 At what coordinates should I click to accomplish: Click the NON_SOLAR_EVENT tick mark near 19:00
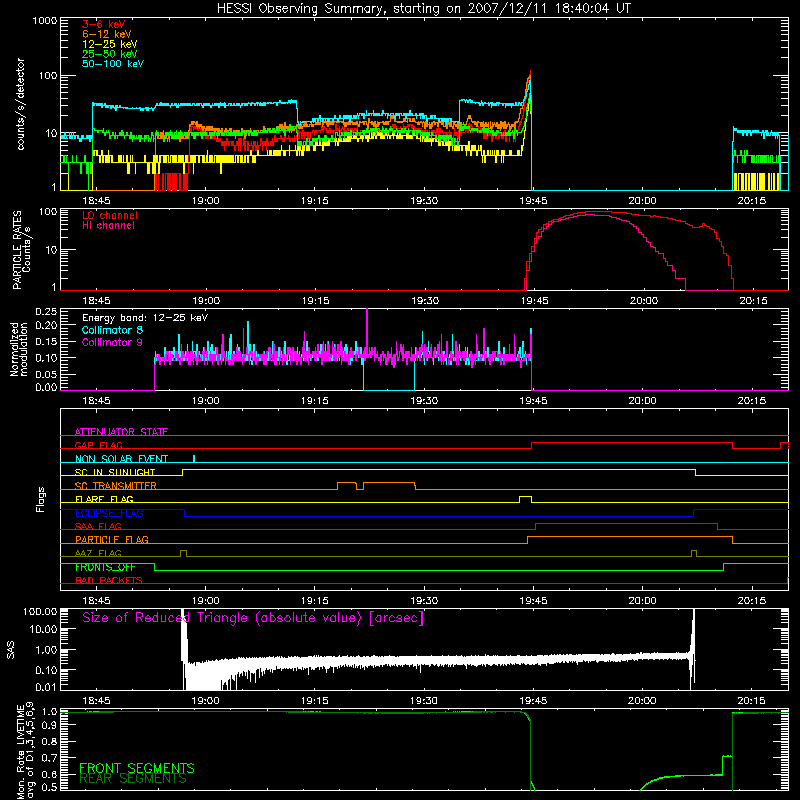[194, 458]
